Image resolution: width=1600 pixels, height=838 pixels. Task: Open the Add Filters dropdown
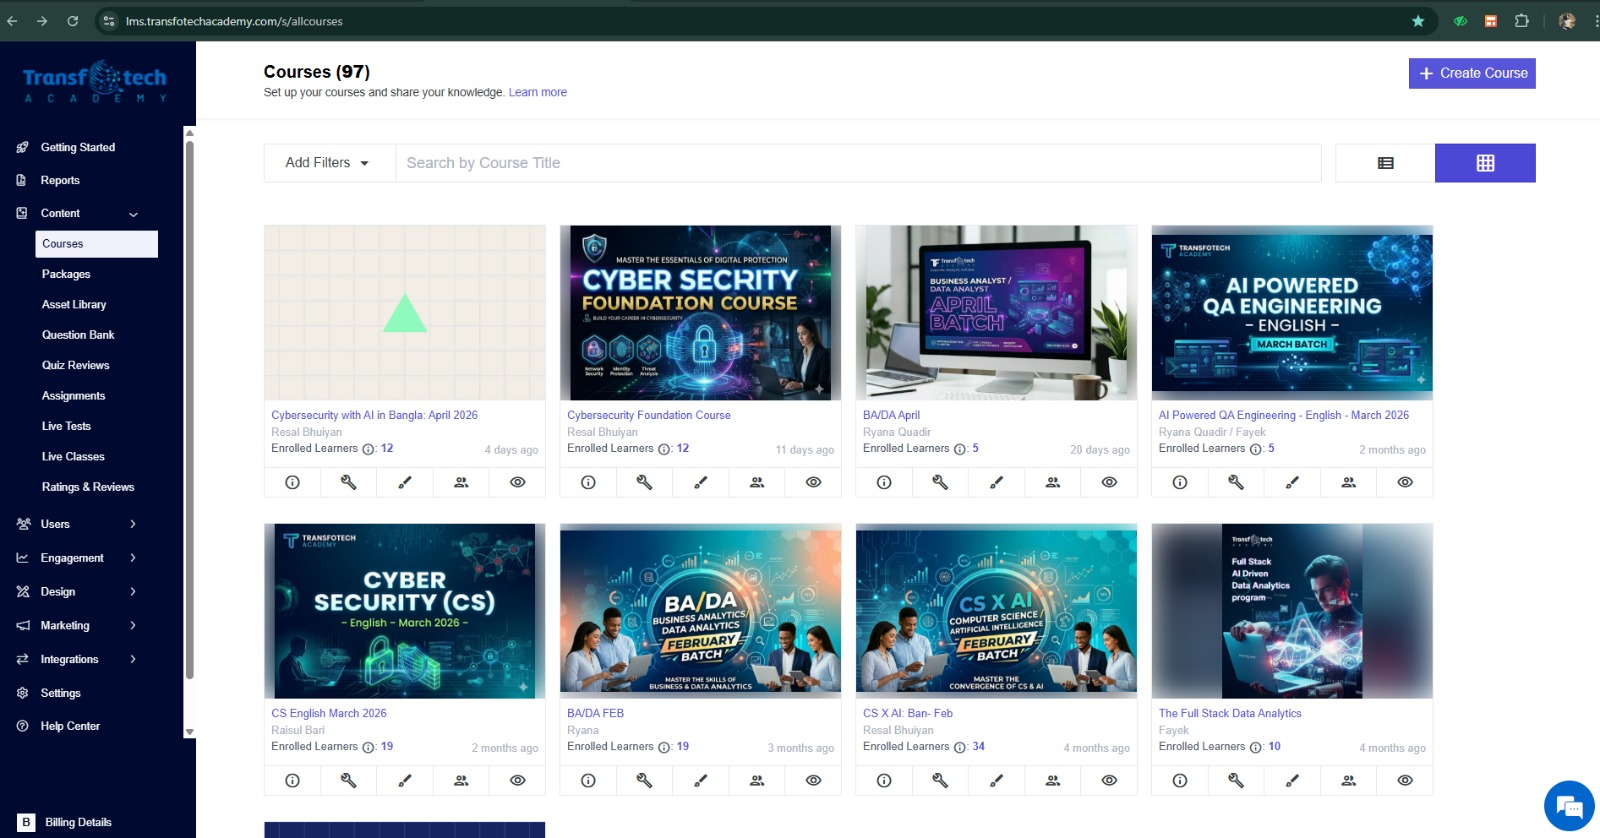click(328, 163)
